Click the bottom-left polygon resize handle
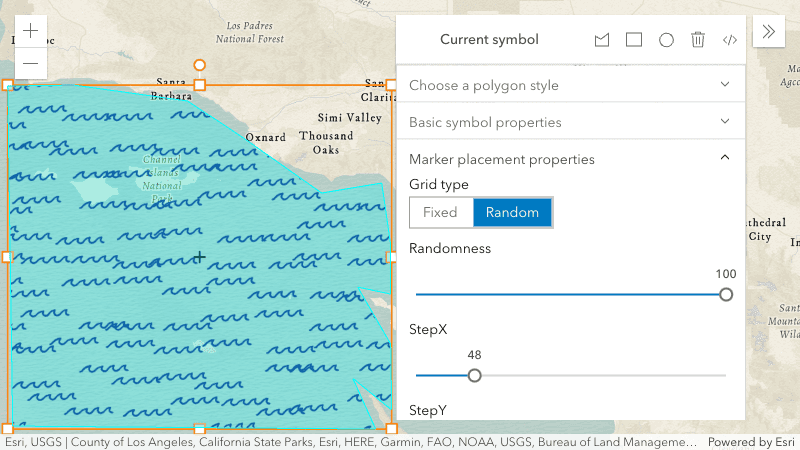 pos(8,428)
